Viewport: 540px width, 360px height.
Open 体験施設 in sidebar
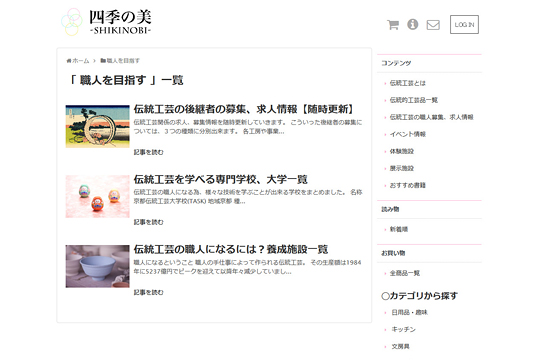tap(402, 151)
